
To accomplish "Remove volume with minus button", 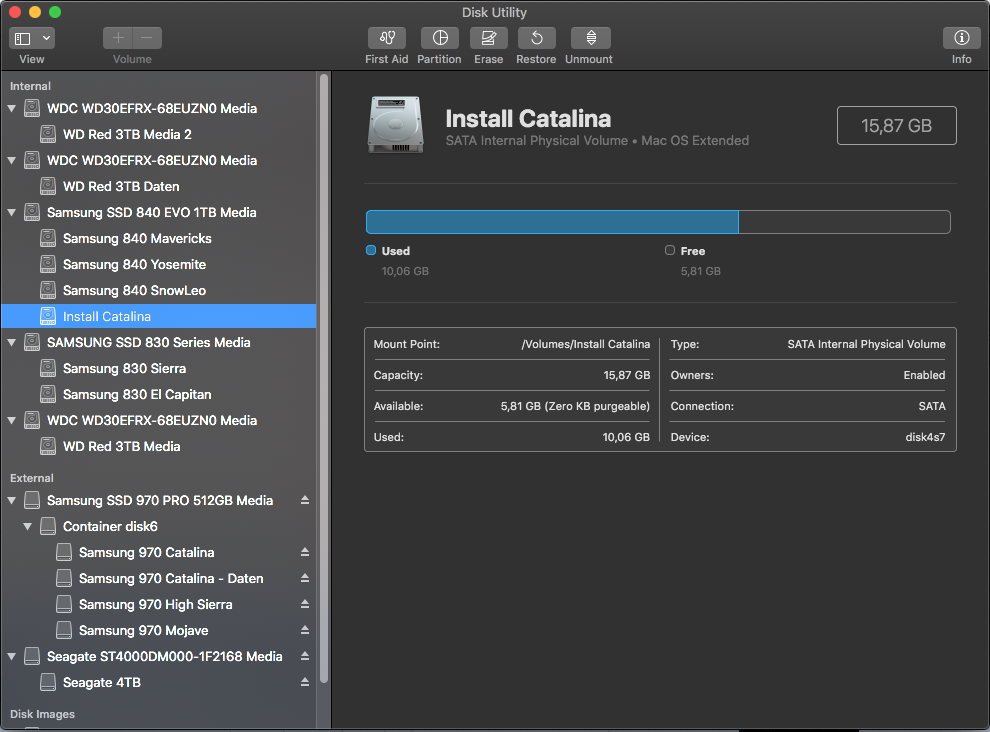I will [x=147, y=38].
